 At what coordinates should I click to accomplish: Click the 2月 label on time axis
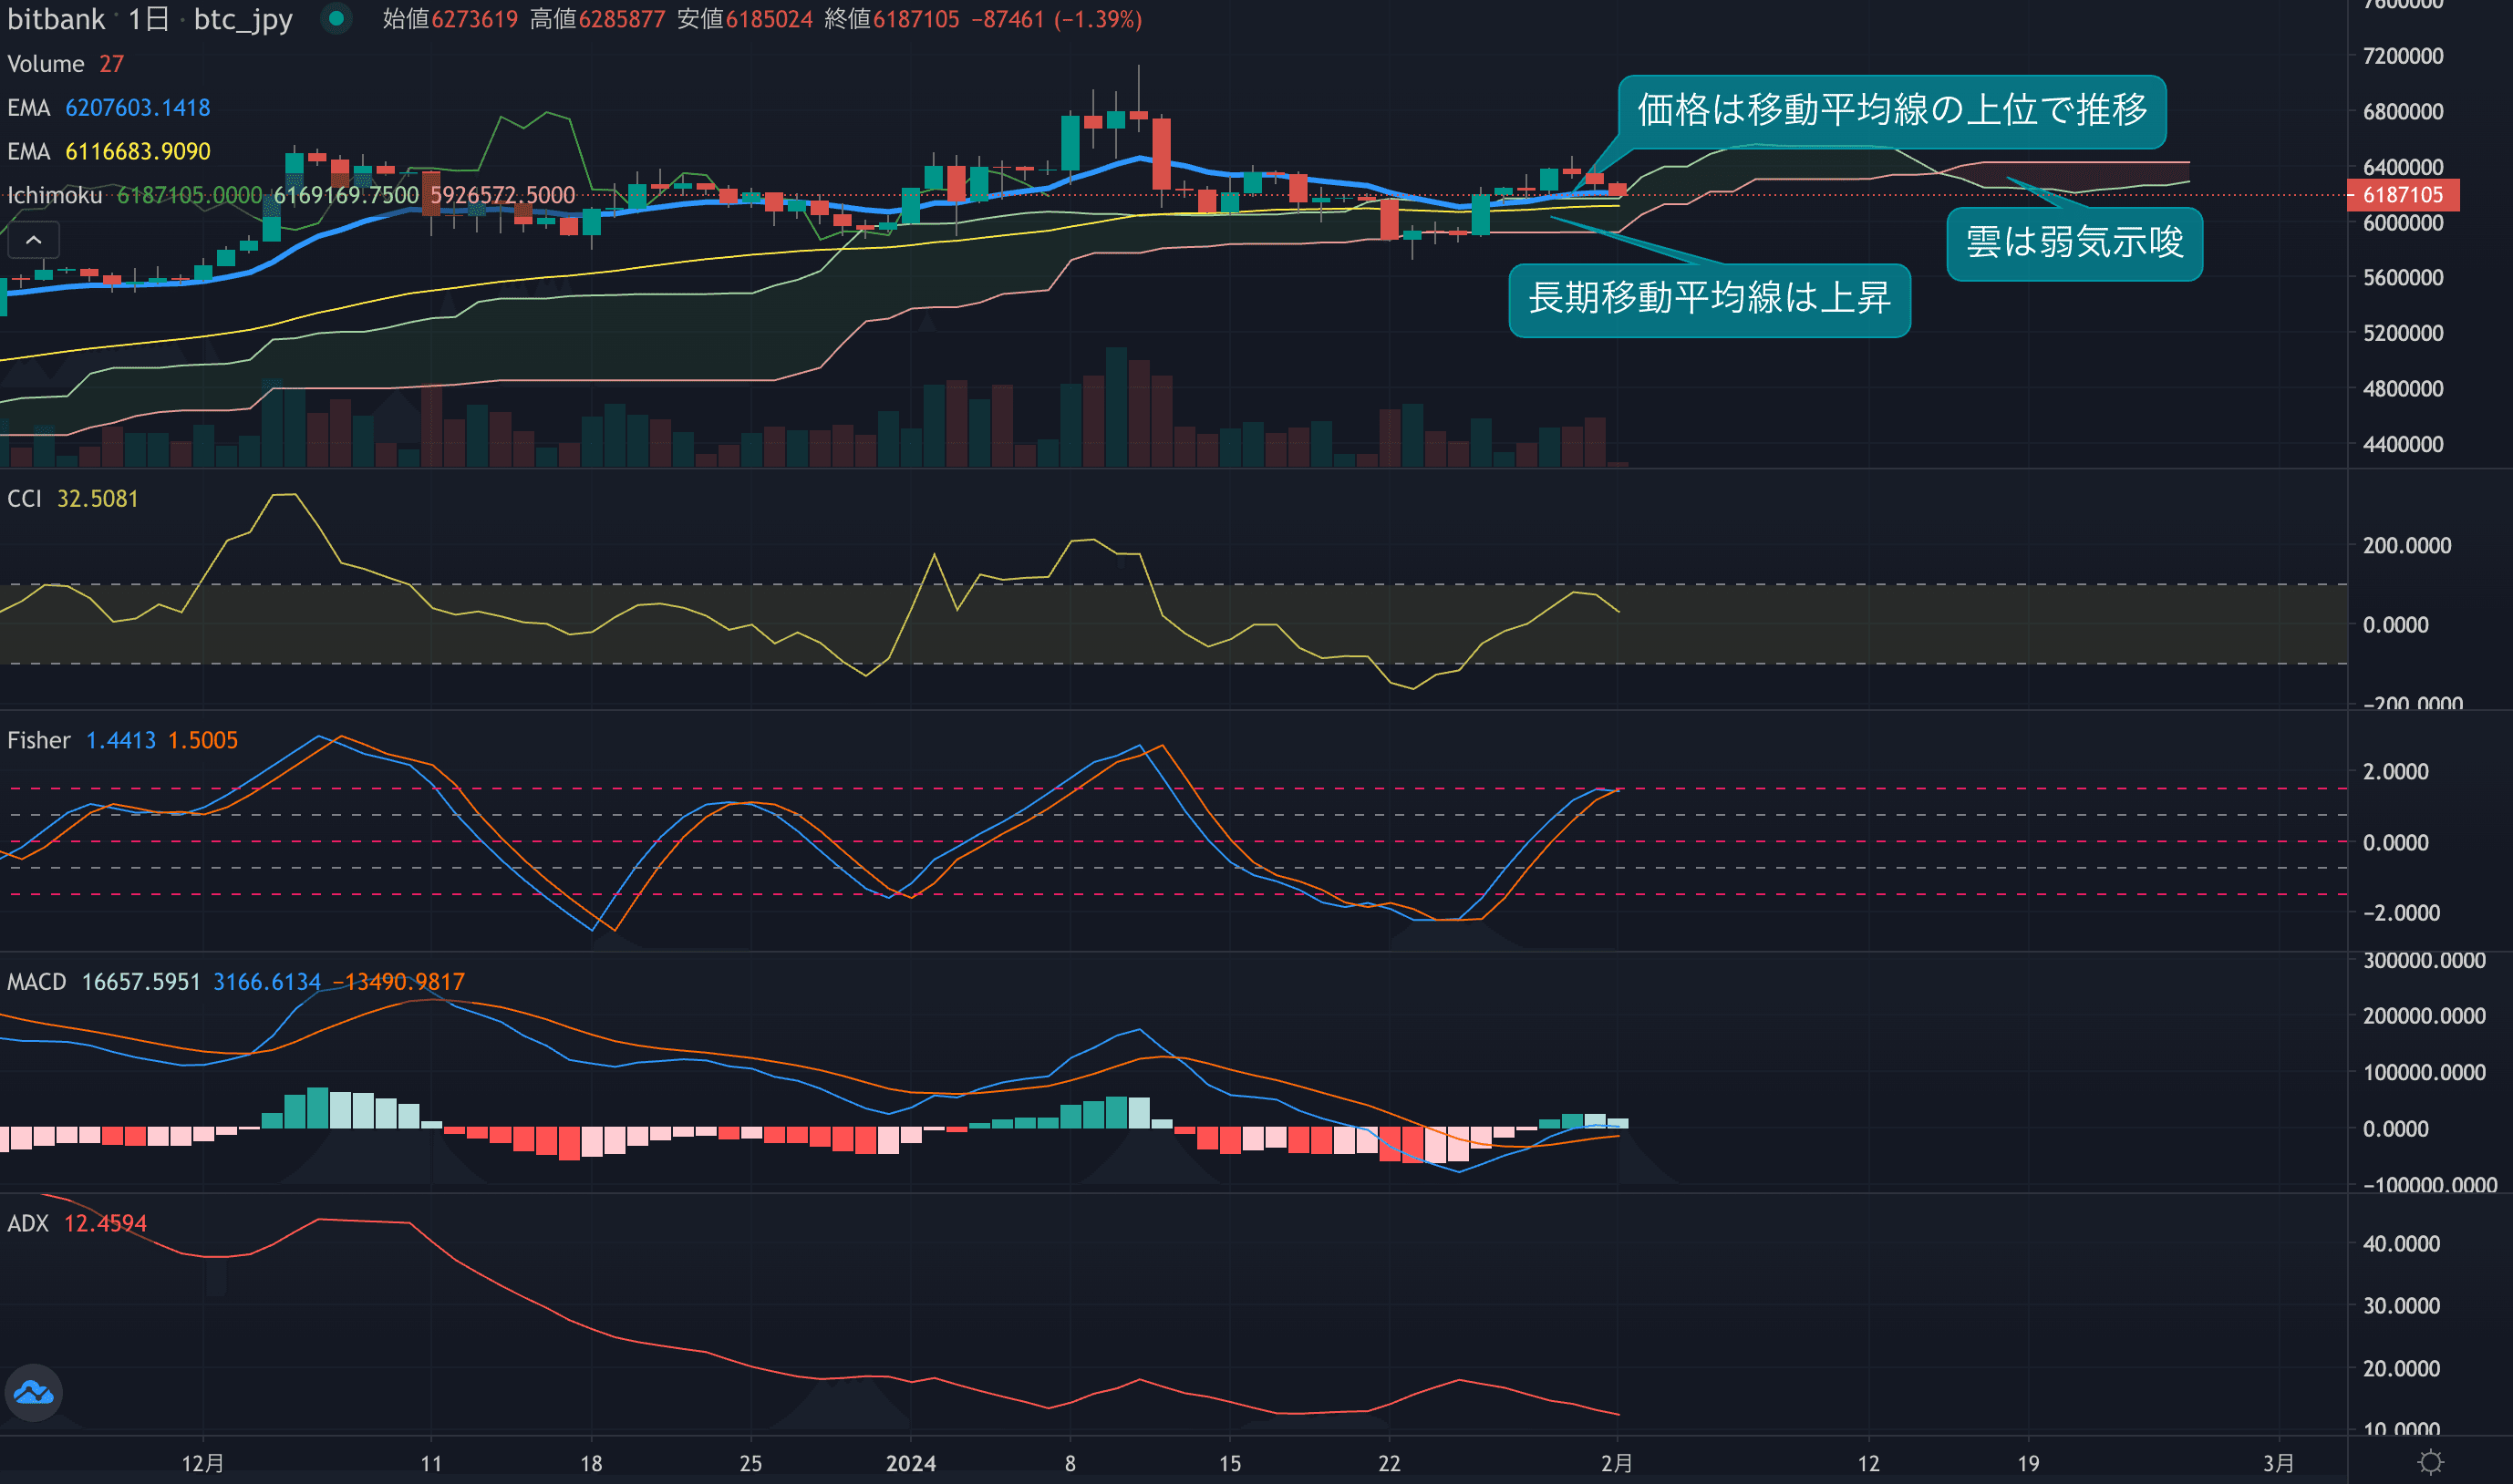coord(1616,1463)
